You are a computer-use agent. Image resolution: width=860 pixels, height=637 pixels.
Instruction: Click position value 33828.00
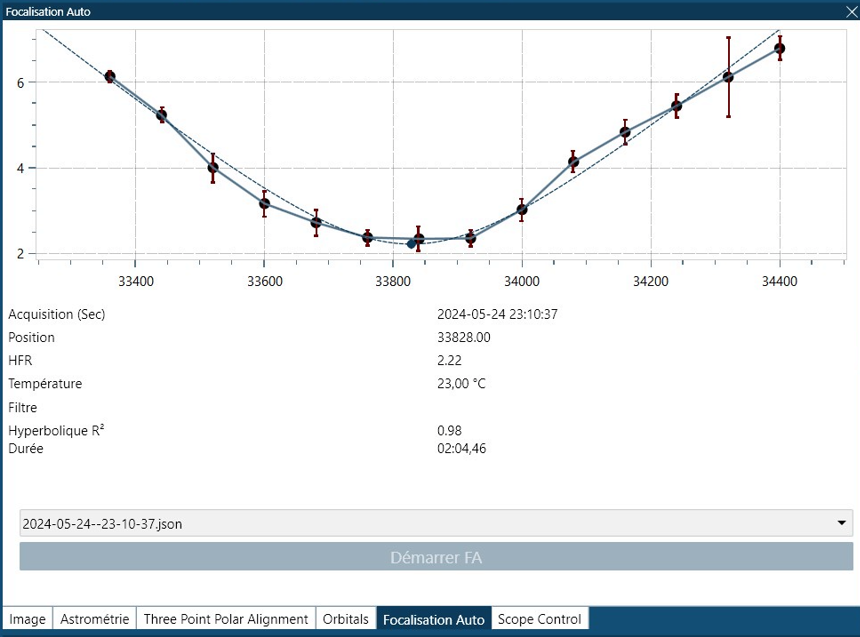463,337
